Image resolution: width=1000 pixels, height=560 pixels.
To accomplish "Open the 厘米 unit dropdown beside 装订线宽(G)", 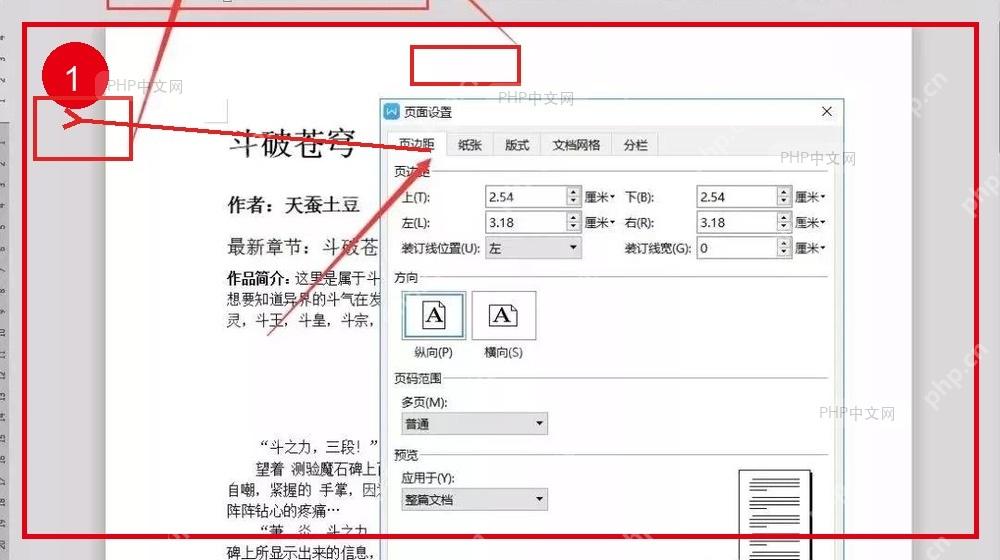I will tap(810, 248).
